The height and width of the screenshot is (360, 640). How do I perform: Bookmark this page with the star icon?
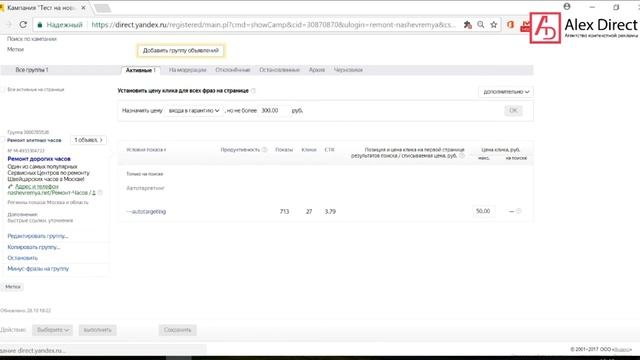[x=493, y=25]
